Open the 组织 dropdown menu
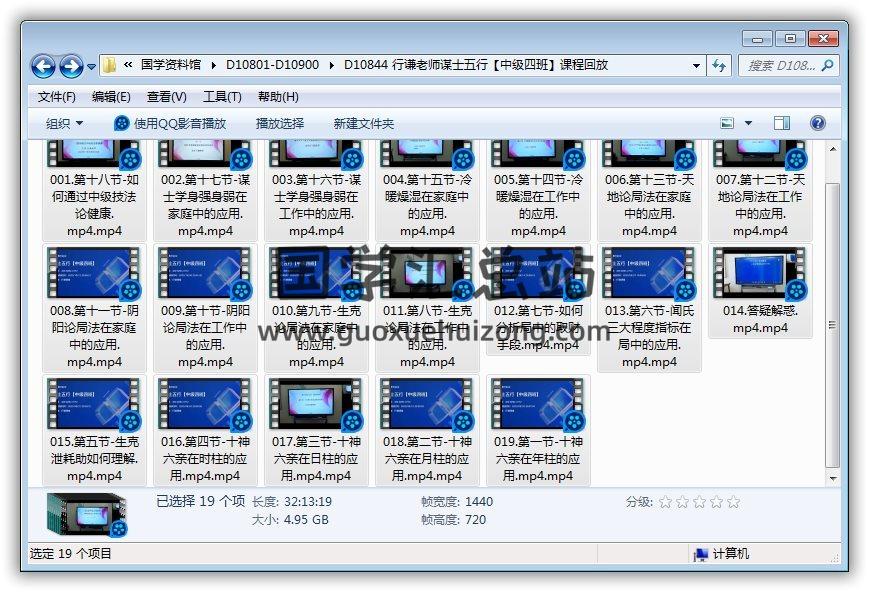 click(64, 123)
